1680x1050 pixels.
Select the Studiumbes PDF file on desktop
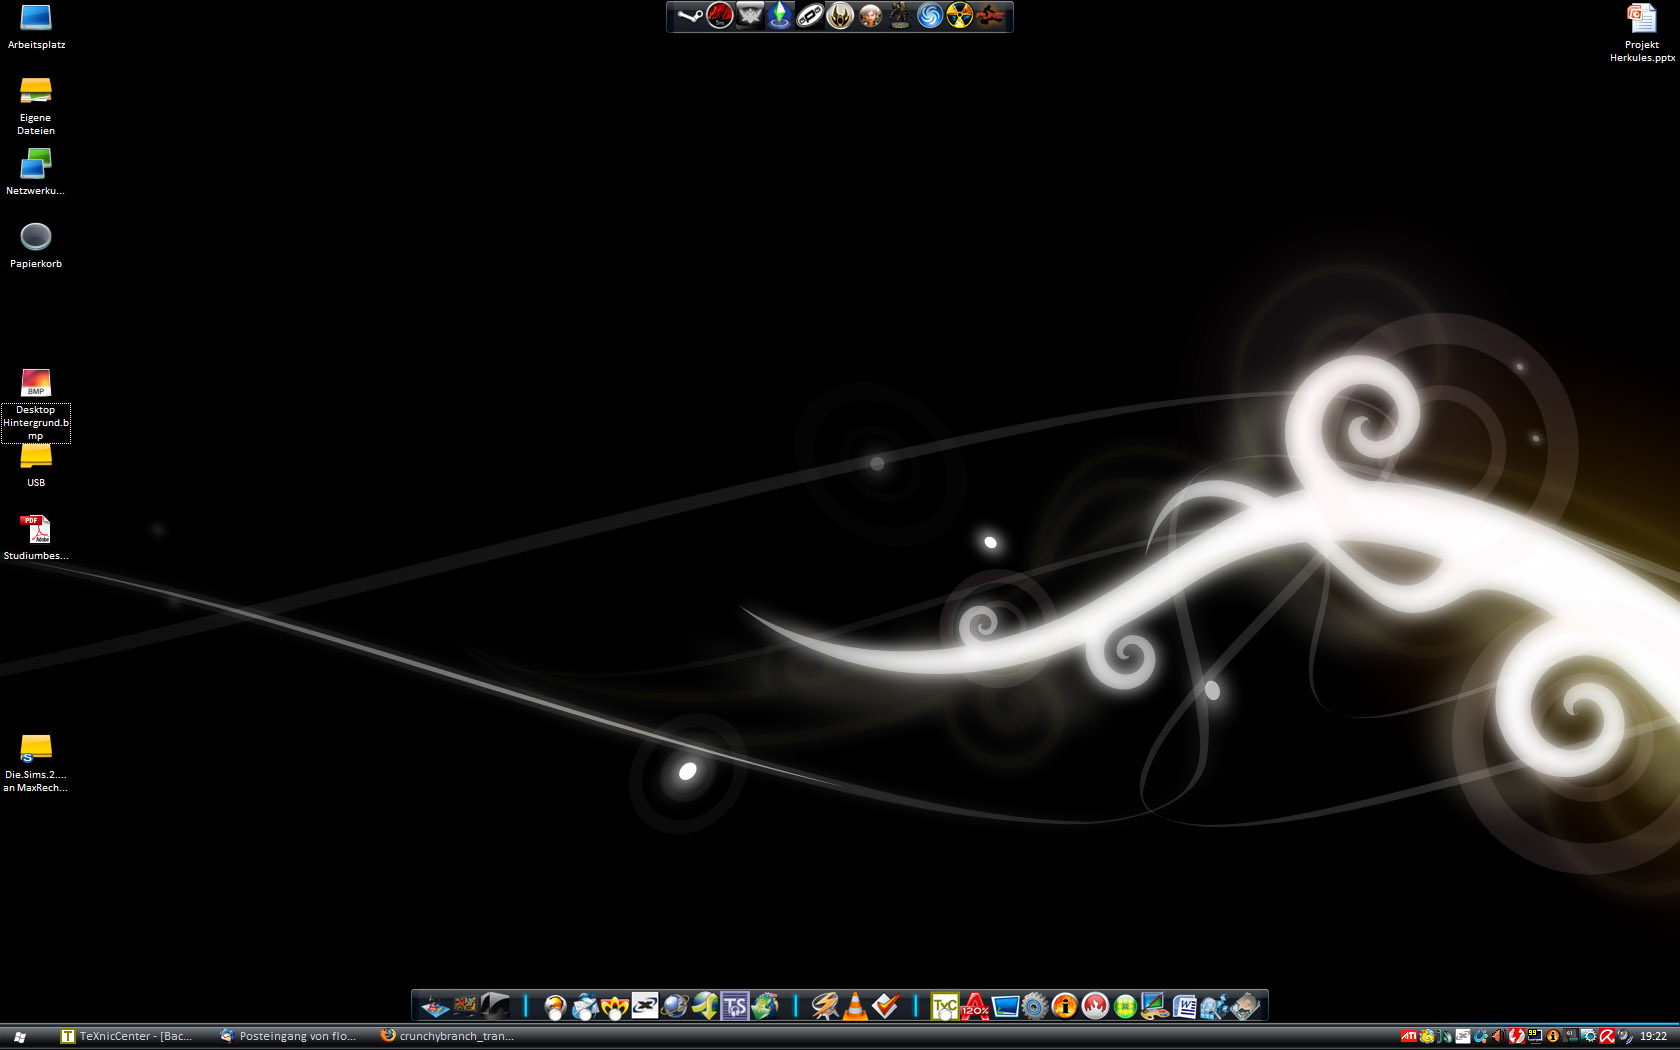pyautogui.click(x=36, y=529)
